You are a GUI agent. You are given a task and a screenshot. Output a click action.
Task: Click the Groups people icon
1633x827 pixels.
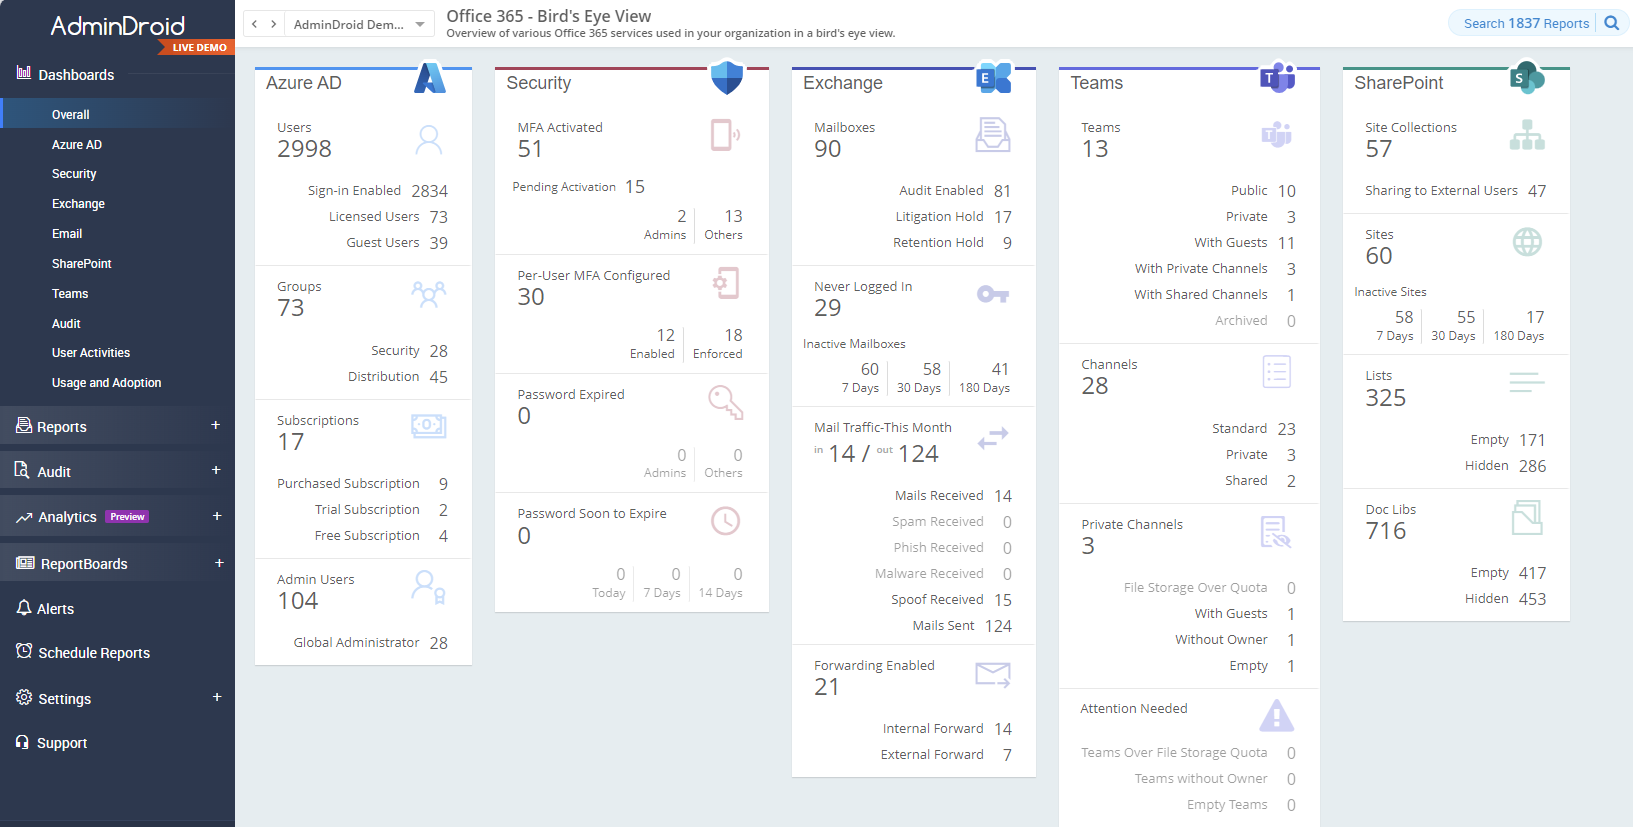pyautogui.click(x=429, y=294)
